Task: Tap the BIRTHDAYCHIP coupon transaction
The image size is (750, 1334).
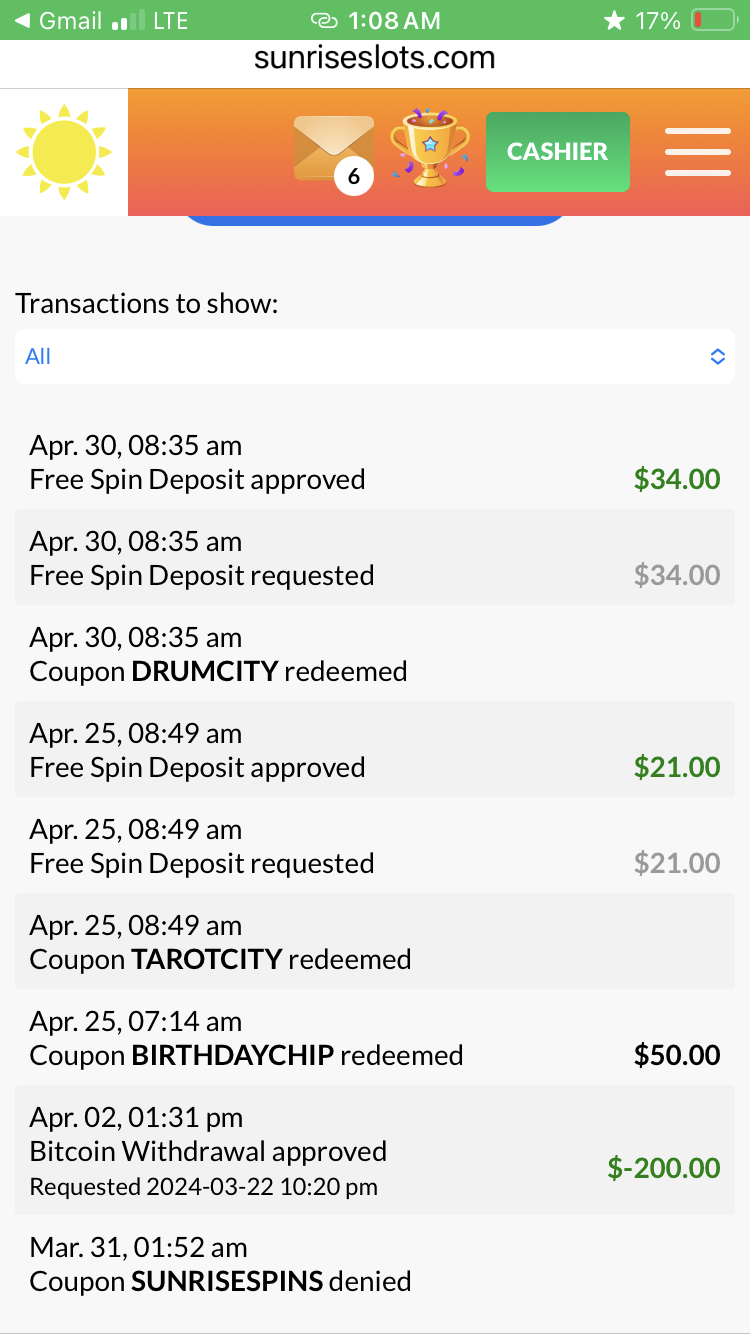Action: [374, 1038]
